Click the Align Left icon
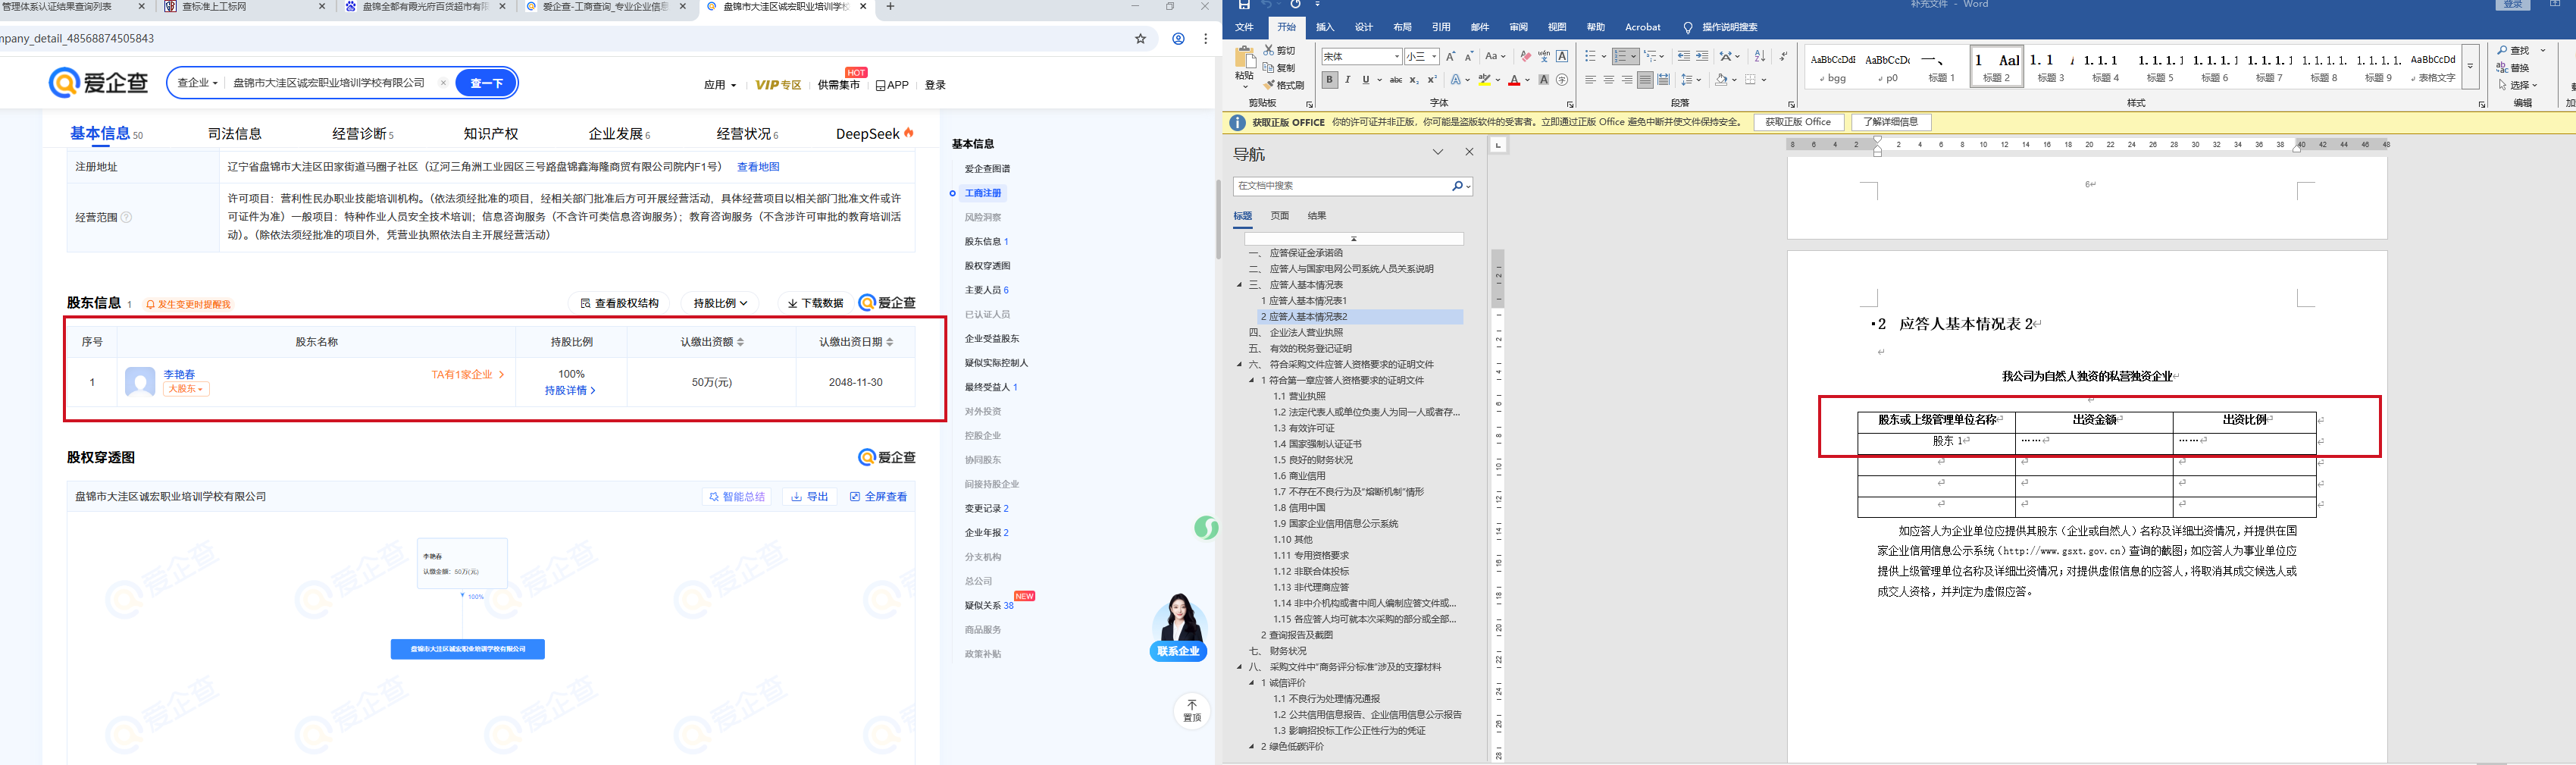 pyautogui.click(x=1590, y=80)
